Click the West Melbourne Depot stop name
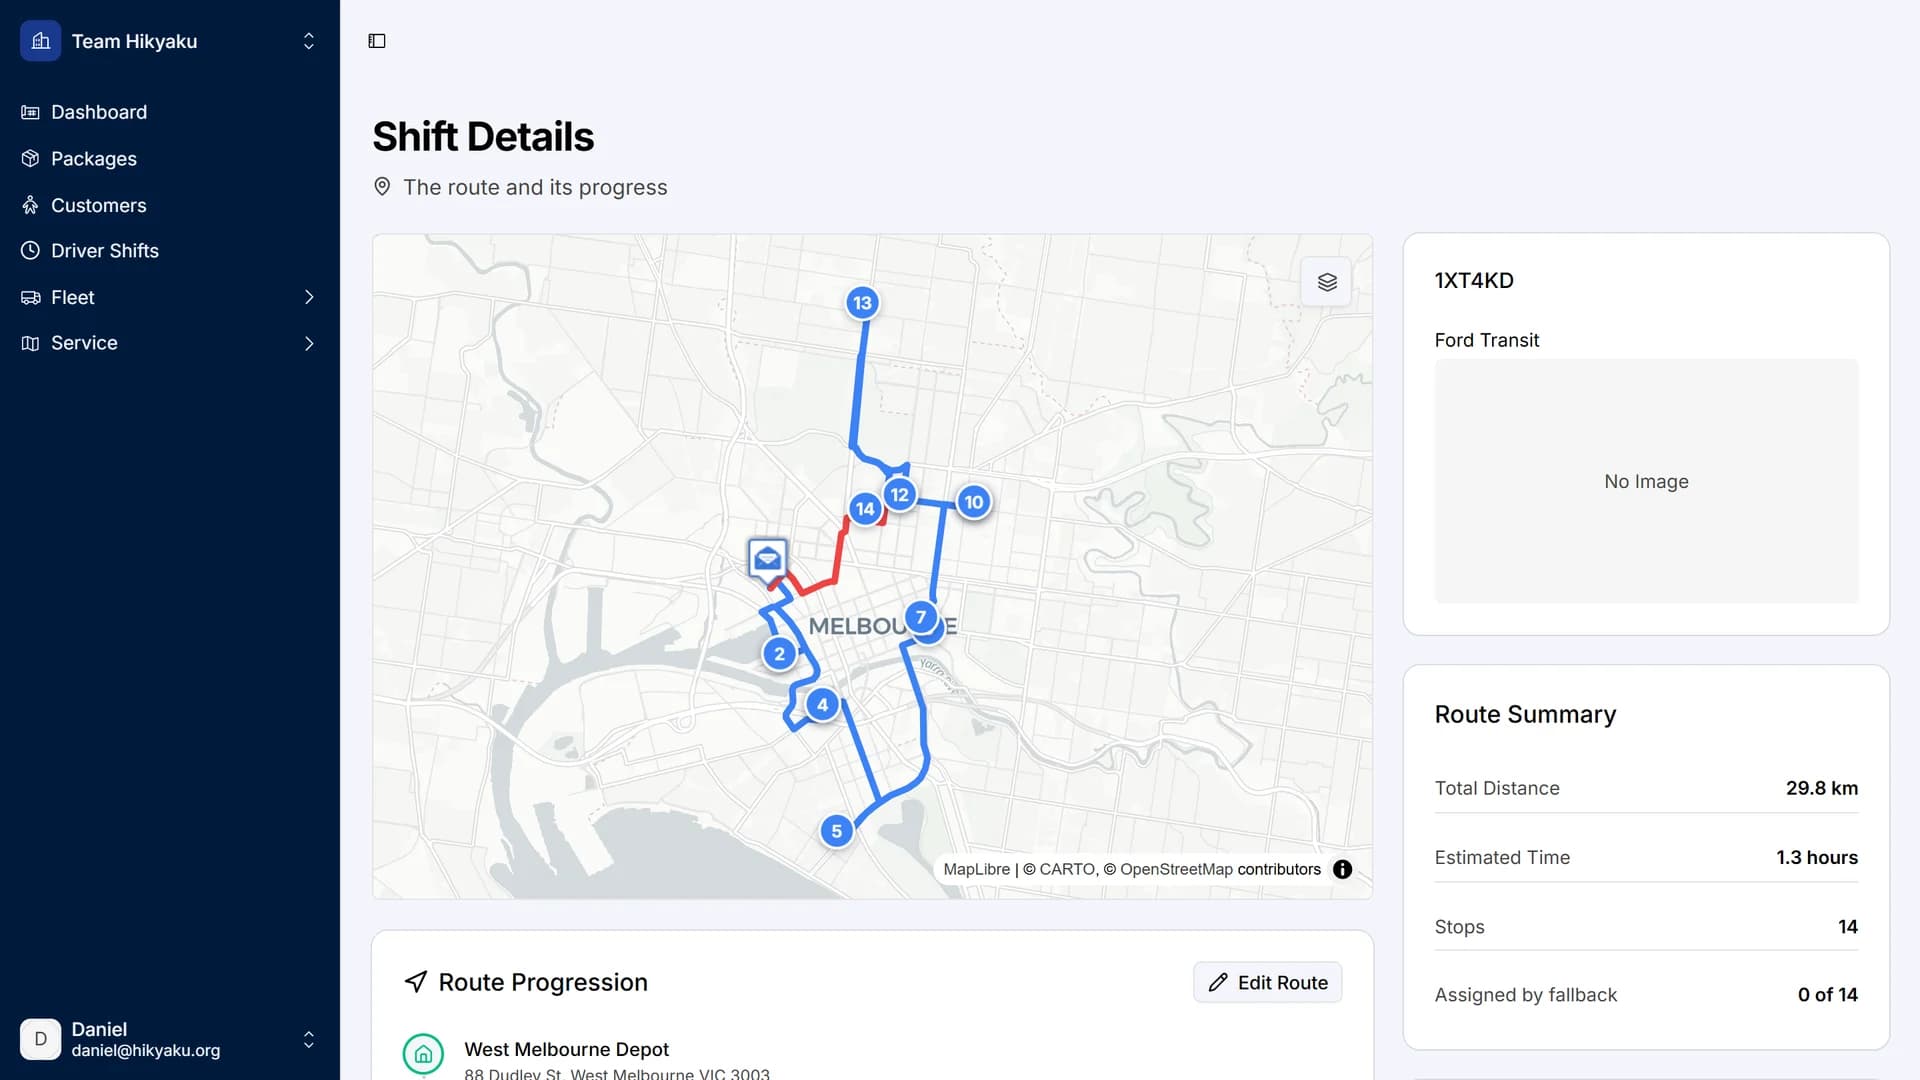 tap(566, 1049)
